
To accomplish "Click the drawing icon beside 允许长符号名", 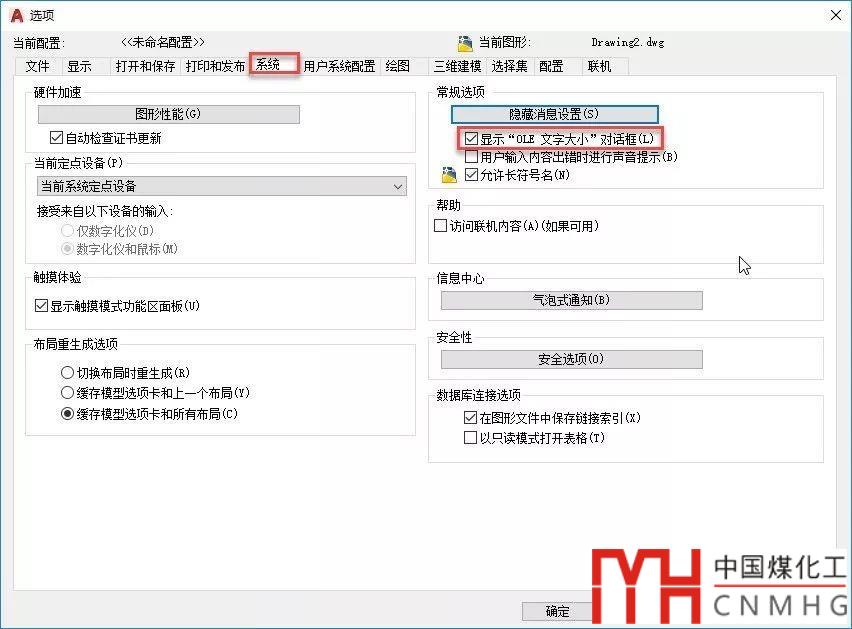I will point(449,174).
